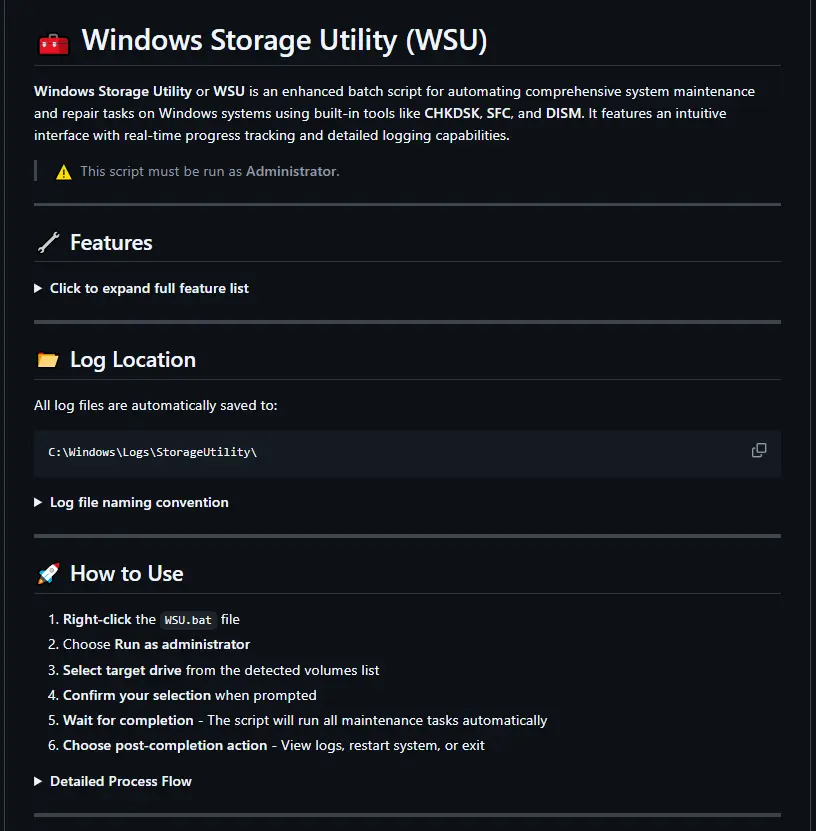
Task: Select the How to Use heading
Action: tap(127, 573)
